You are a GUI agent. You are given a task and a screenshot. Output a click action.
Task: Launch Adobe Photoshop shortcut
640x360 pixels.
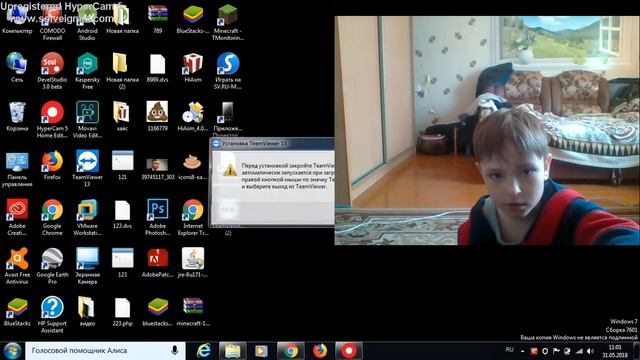(x=158, y=217)
